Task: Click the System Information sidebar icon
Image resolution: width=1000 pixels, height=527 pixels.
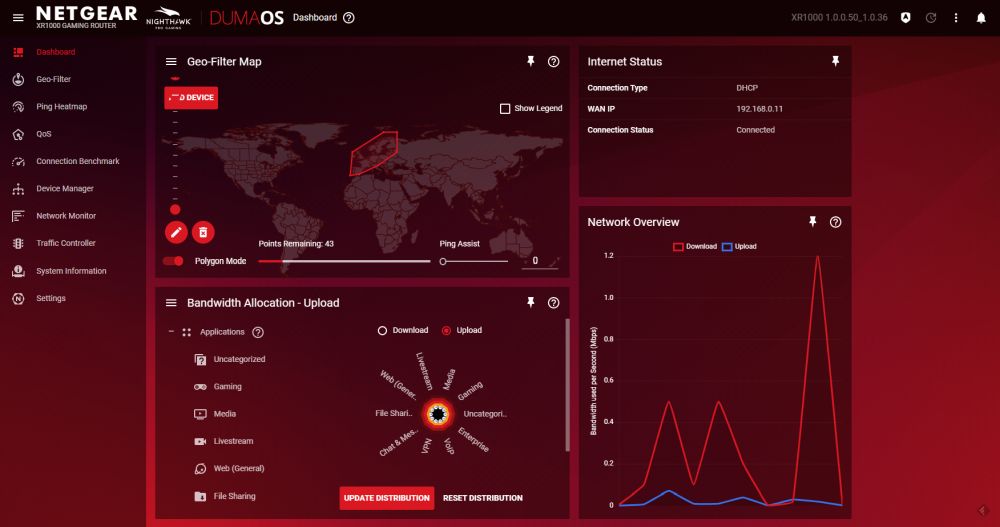Action: click(x=18, y=271)
